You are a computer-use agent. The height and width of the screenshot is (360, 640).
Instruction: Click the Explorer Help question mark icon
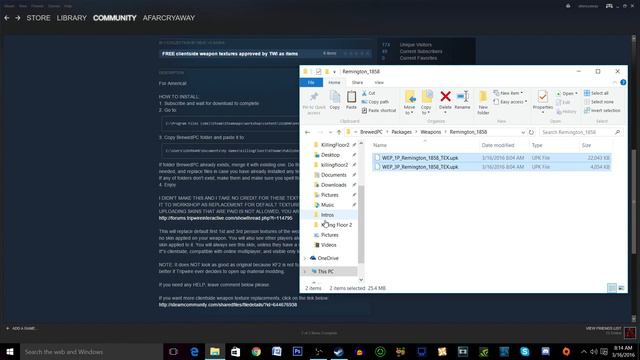click(623, 82)
